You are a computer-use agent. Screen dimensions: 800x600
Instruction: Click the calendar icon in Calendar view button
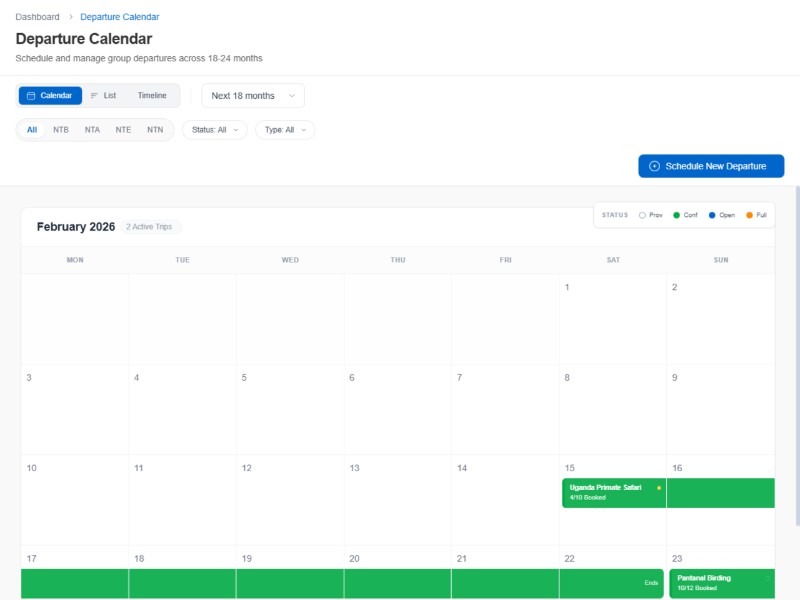coord(31,96)
